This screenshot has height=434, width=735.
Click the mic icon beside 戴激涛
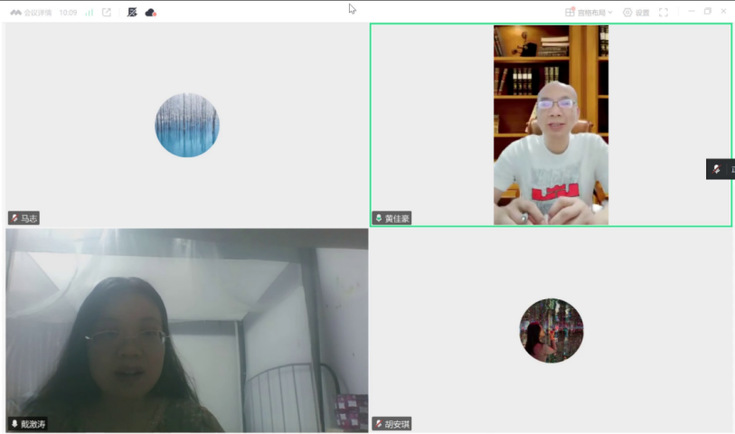(x=14, y=424)
